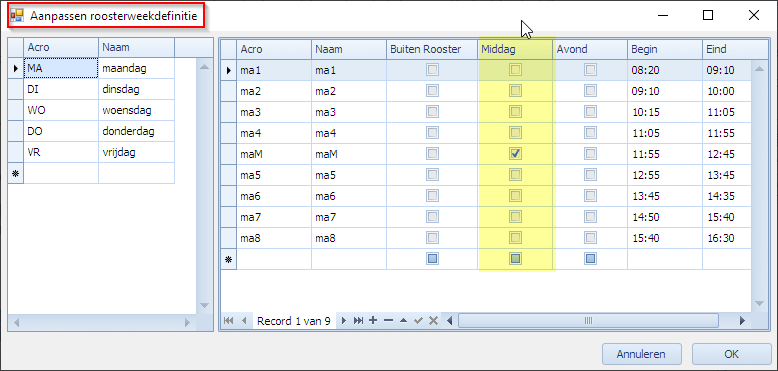Click right arrow of hours horizontal scrollbar
The image size is (778, 371).
click(742, 321)
